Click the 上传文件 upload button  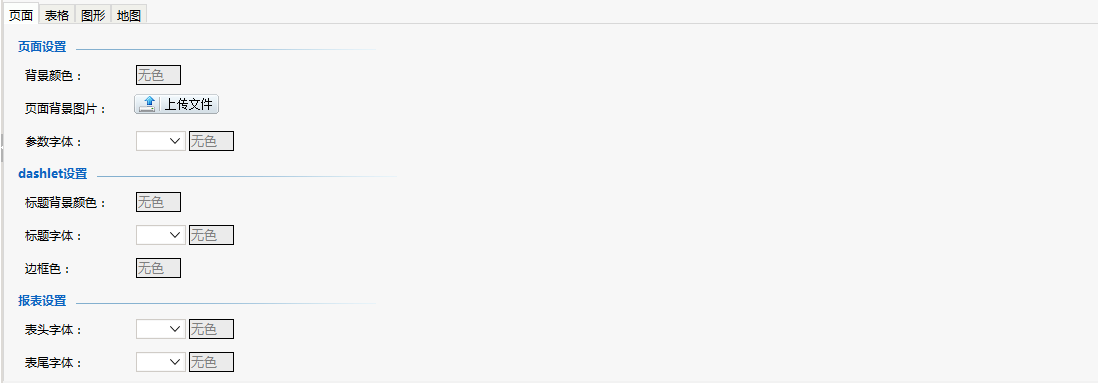pyautogui.click(x=176, y=104)
